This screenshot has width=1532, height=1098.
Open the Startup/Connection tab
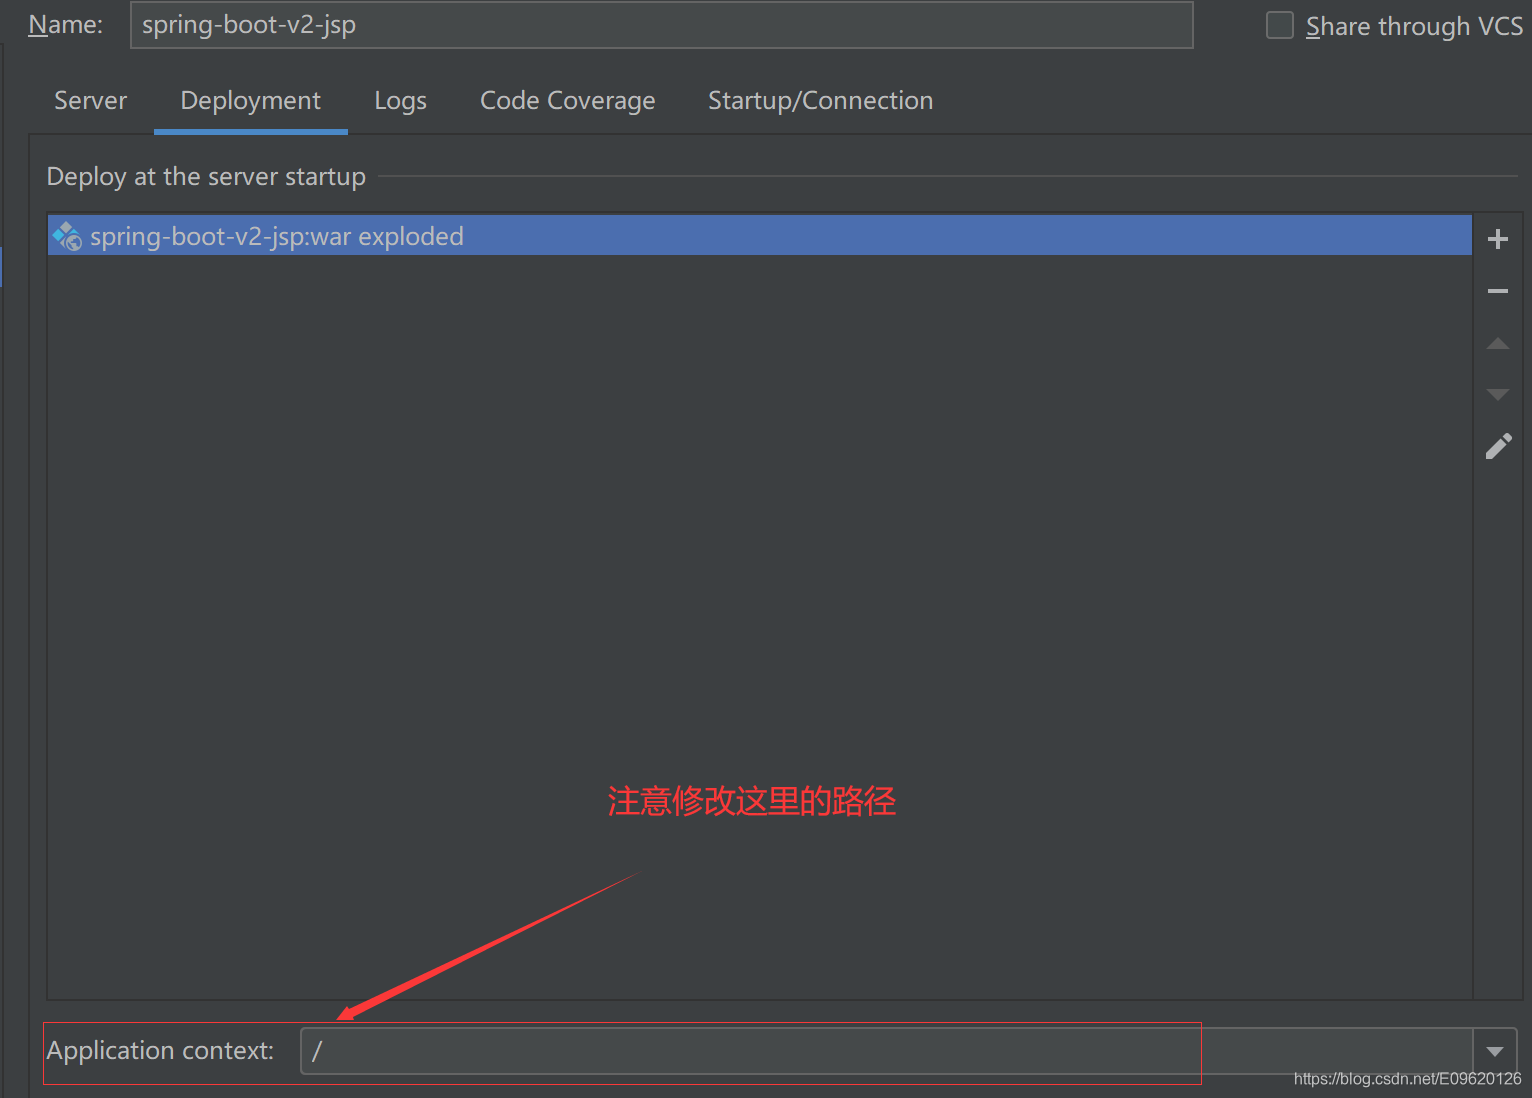[821, 101]
